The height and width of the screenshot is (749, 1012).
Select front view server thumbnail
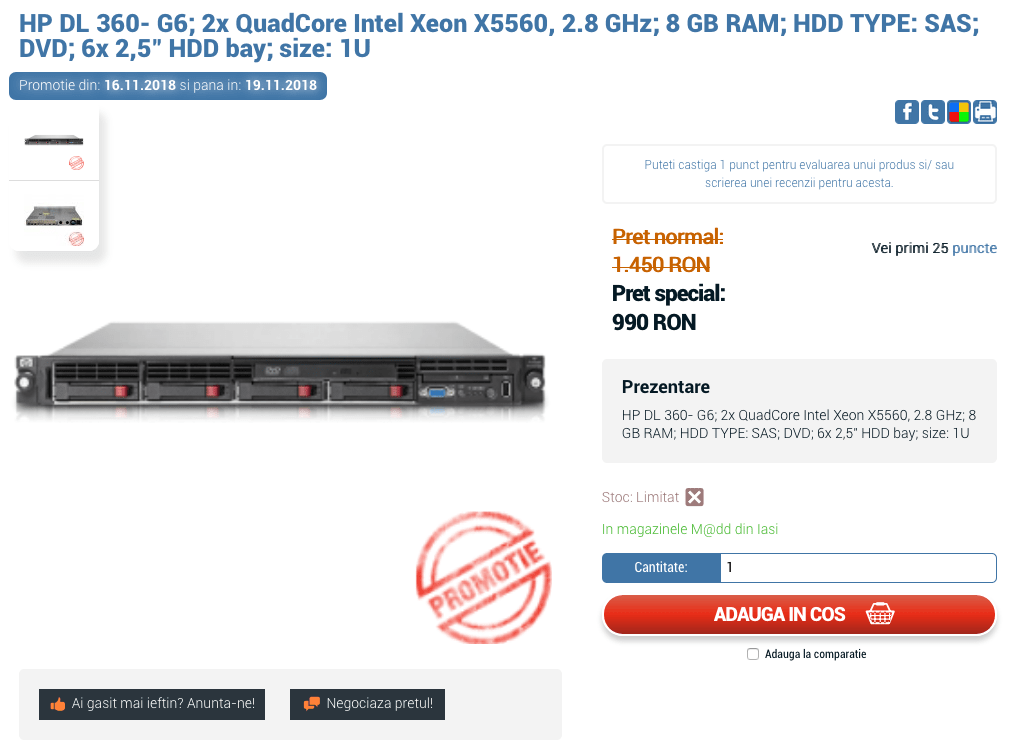(x=54, y=145)
